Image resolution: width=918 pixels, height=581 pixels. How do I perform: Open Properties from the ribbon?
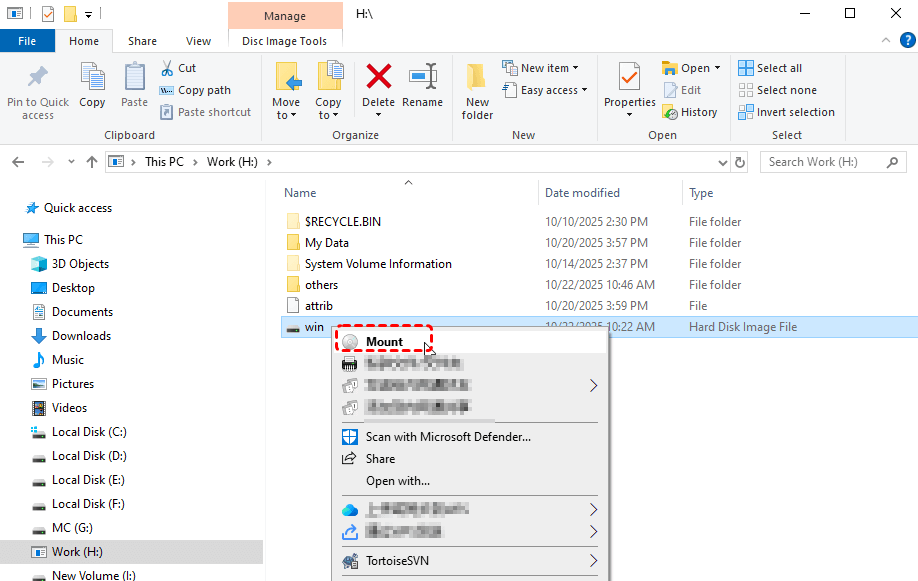click(629, 78)
